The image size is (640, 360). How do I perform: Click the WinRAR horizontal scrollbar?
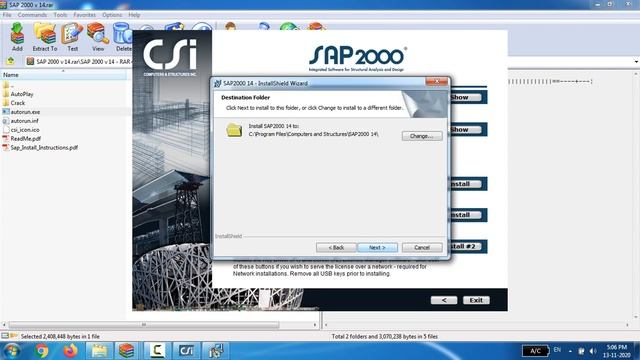click(x=144, y=325)
